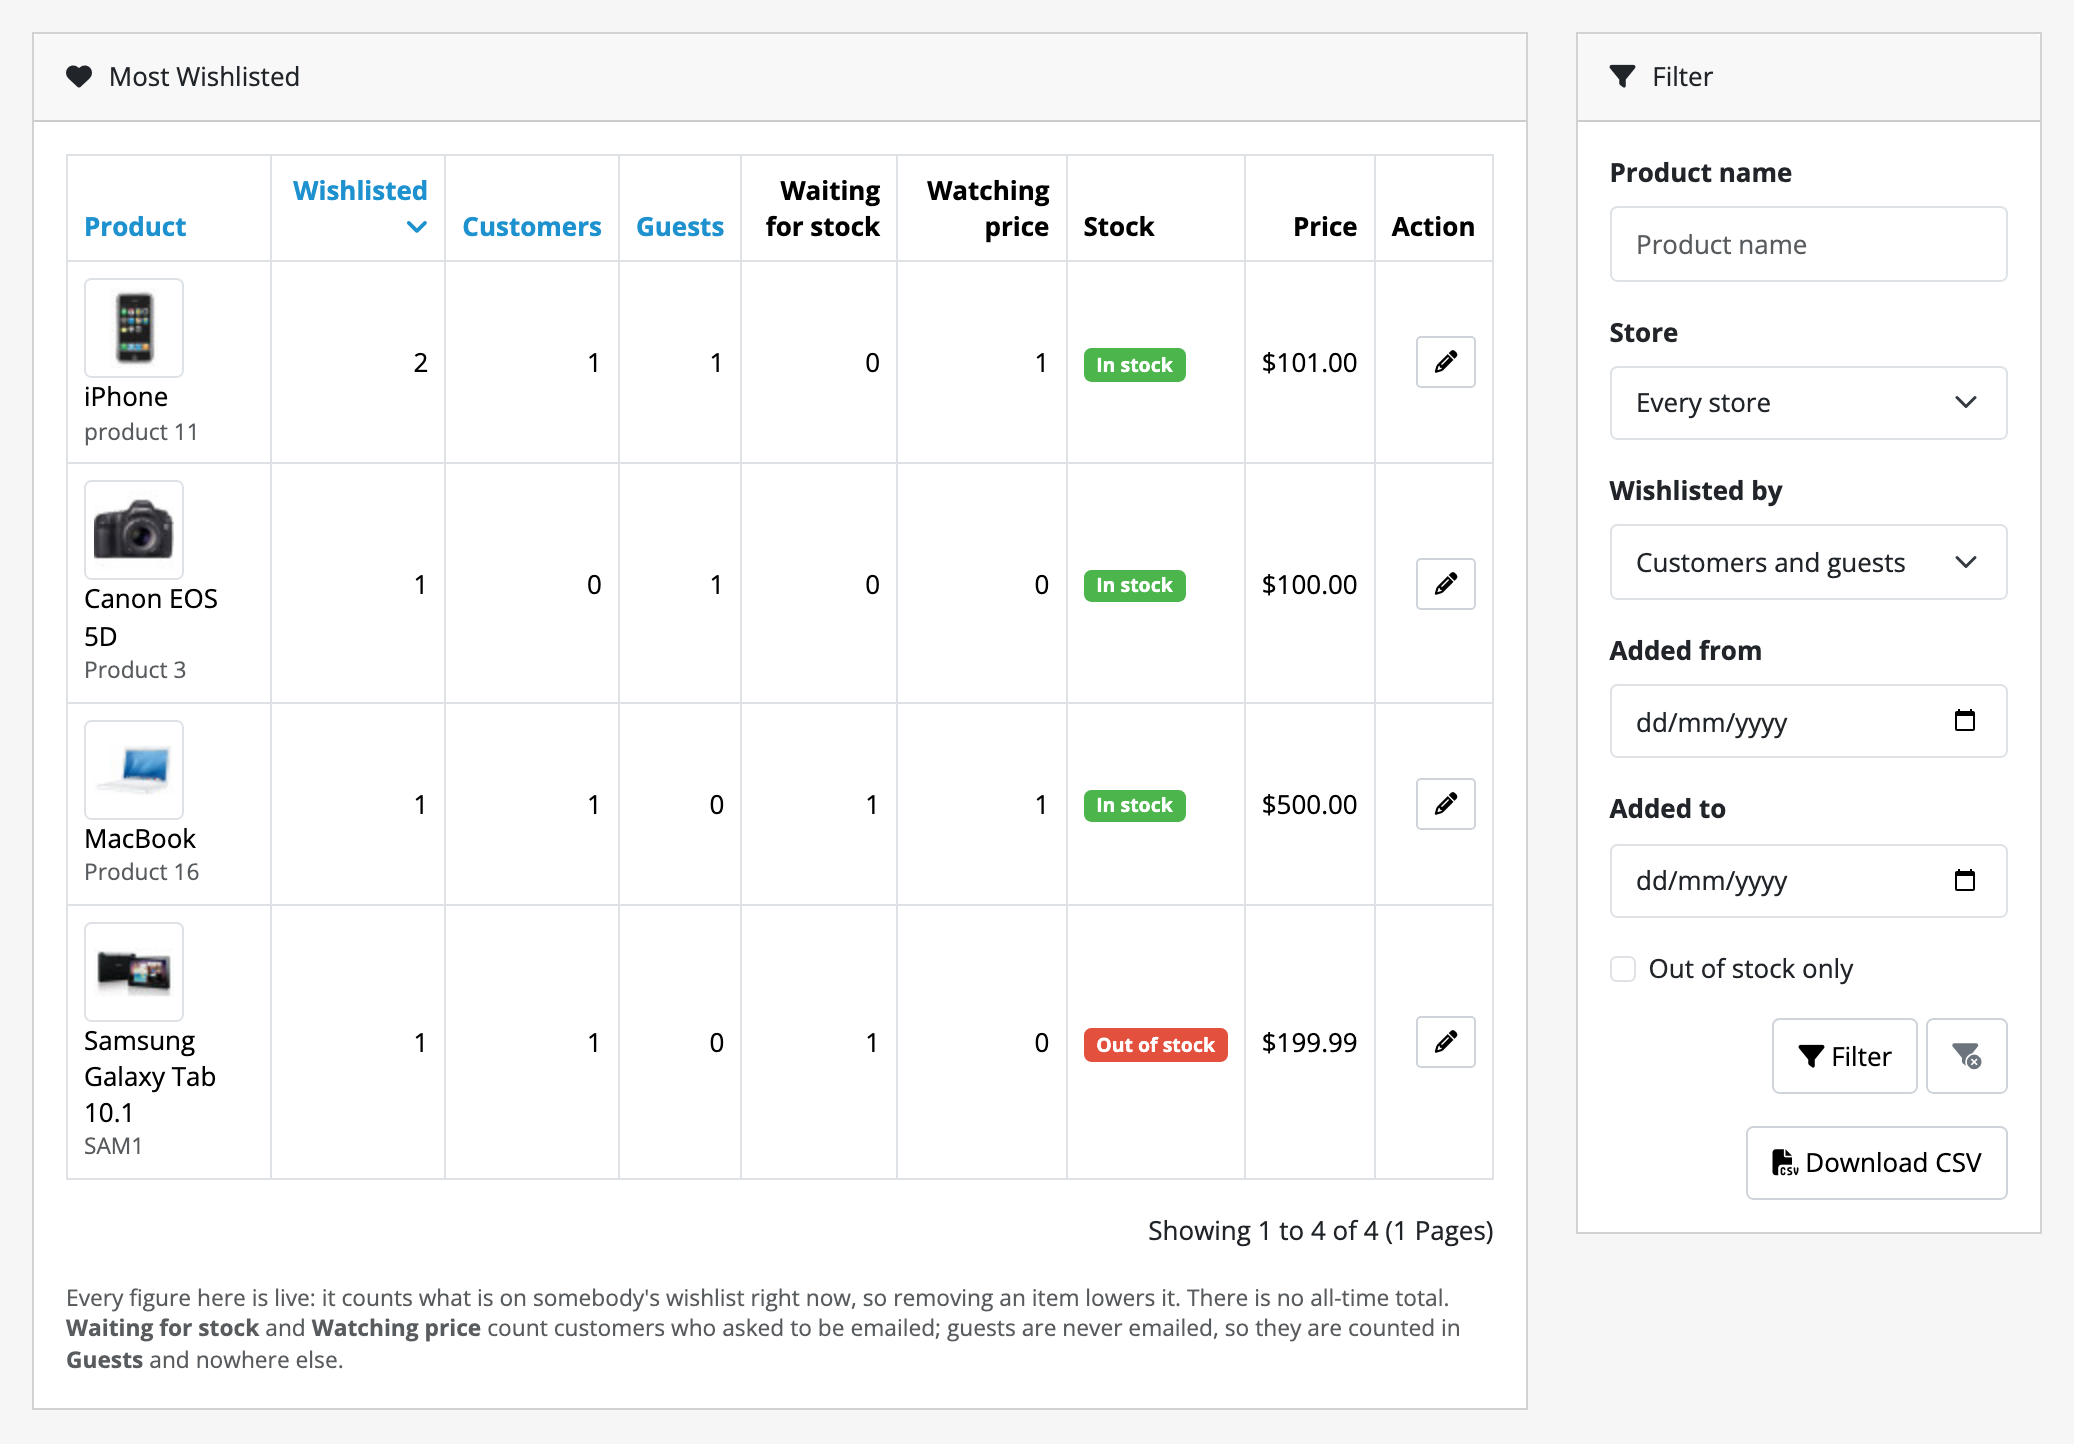This screenshot has width=2074, height=1444.
Task: Click the 'Product 3' model label
Action: pos(135,670)
